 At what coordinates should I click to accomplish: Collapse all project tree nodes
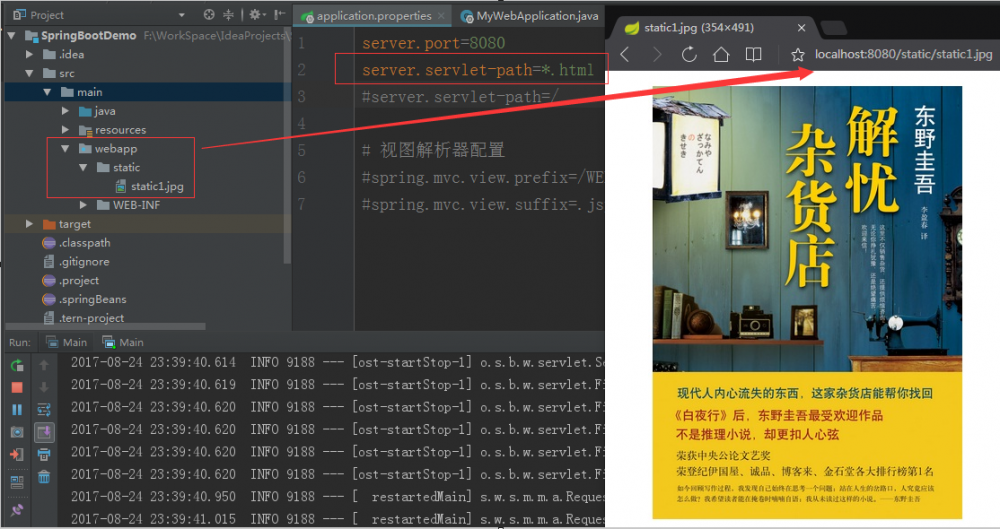point(228,15)
